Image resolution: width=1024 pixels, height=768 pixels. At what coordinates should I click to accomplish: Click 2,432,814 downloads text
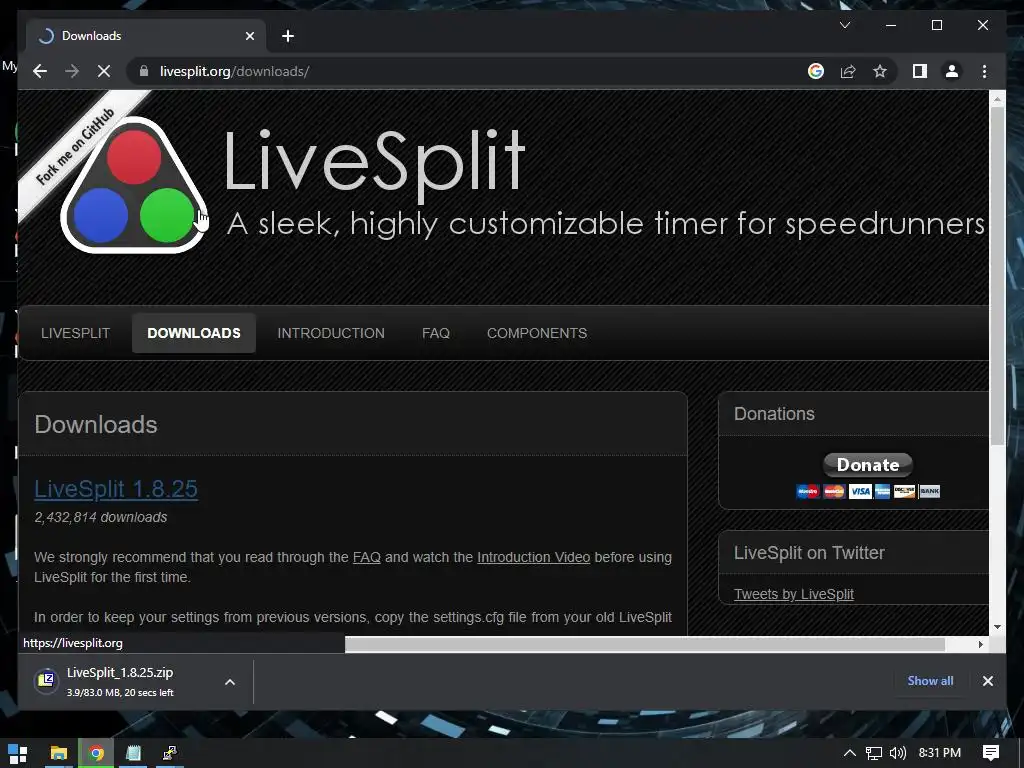pos(101,517)
